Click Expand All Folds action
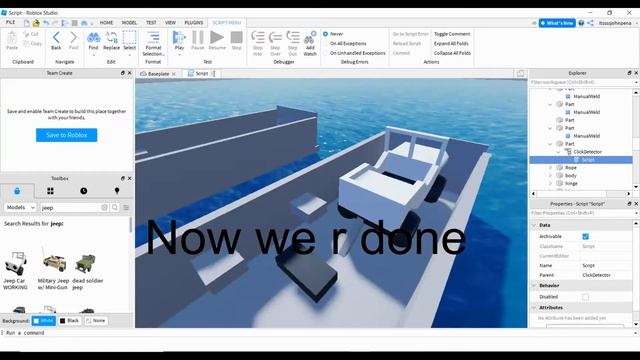The height and width of the screenshot is (360, 640). [451, 43]
